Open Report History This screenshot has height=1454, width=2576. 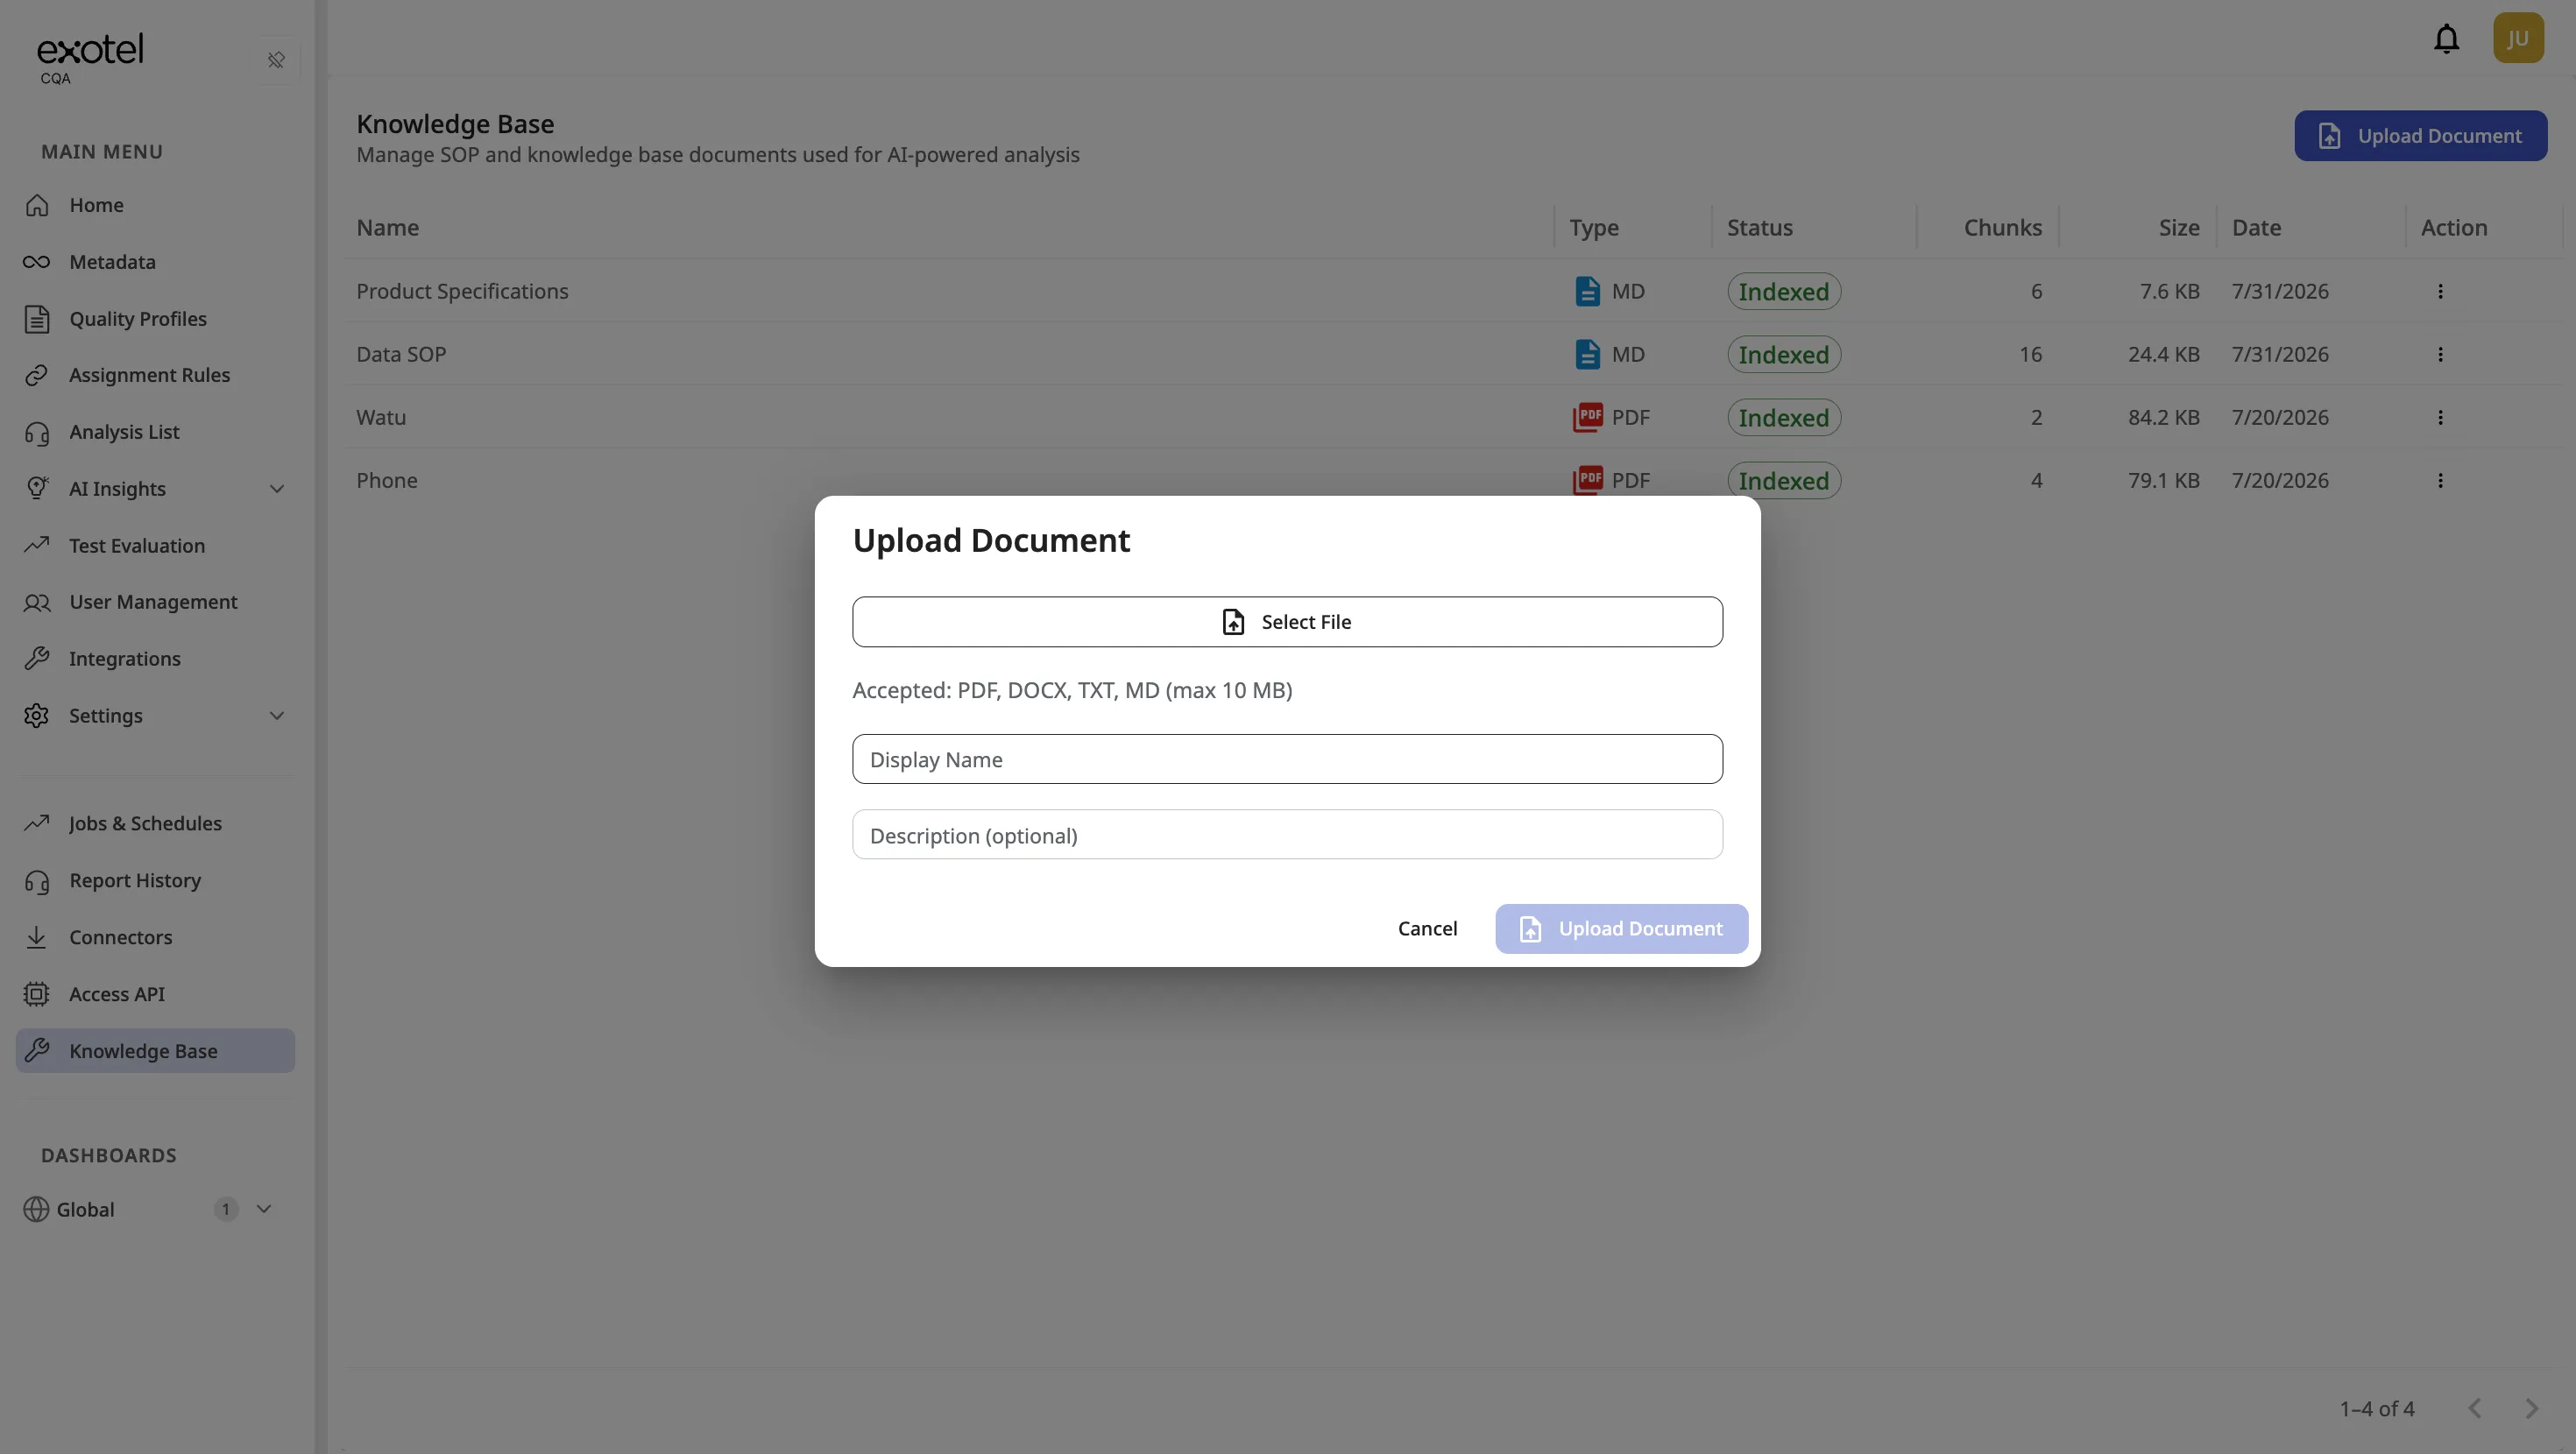click(x=155, y=881)
